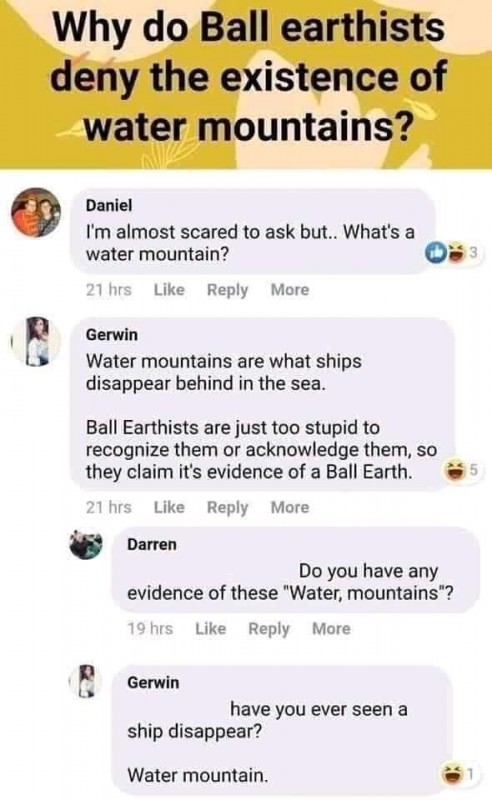Click the 19 hrs timestamp
The image size is (492, 800).
pyautogui.click(x=150, y=629)
